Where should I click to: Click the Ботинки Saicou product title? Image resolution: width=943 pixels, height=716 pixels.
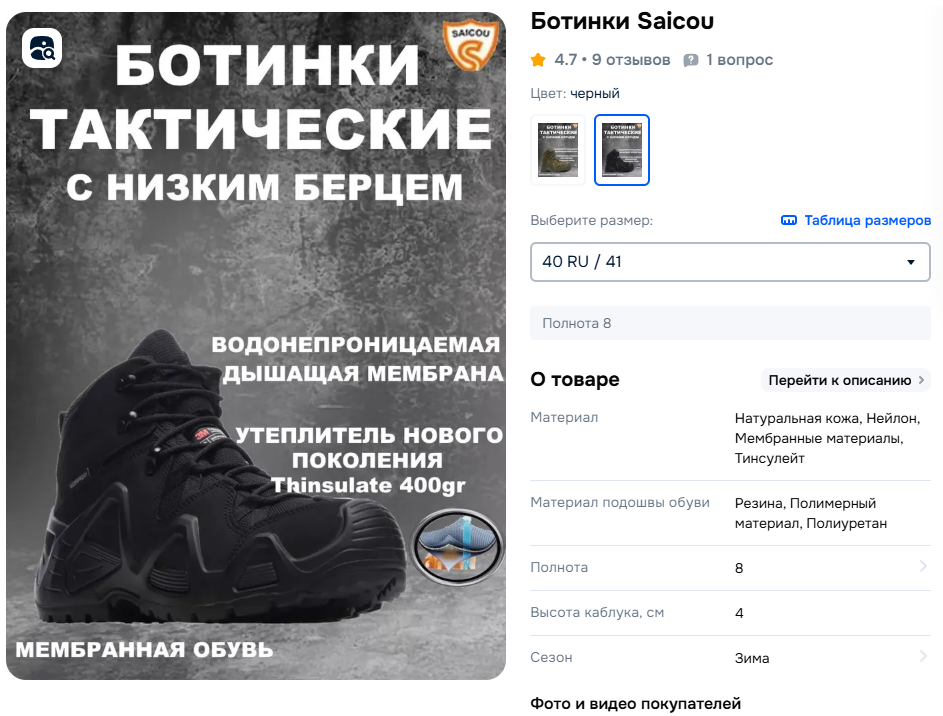point(622,21)
